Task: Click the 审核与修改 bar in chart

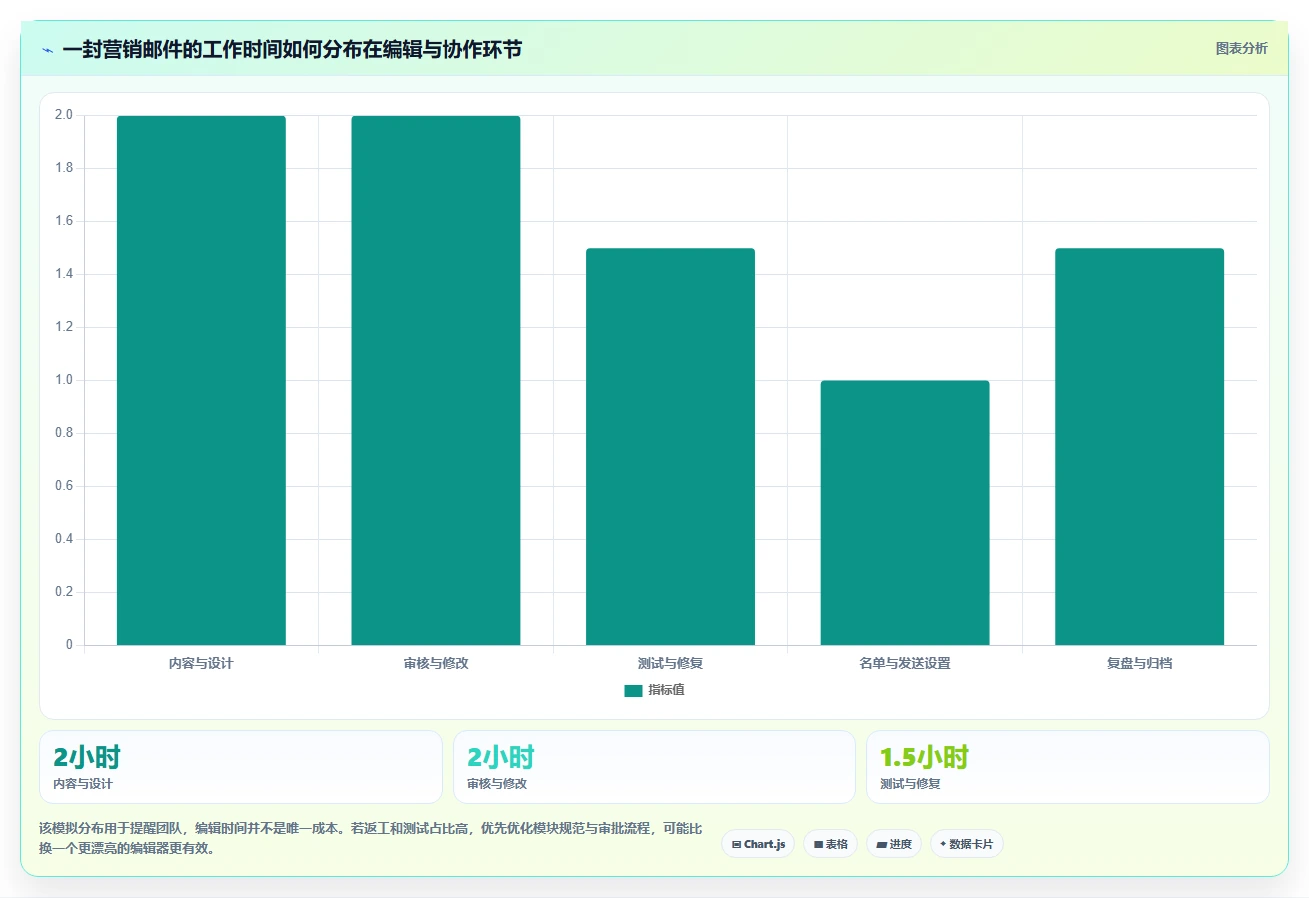Action: [436, 380]
